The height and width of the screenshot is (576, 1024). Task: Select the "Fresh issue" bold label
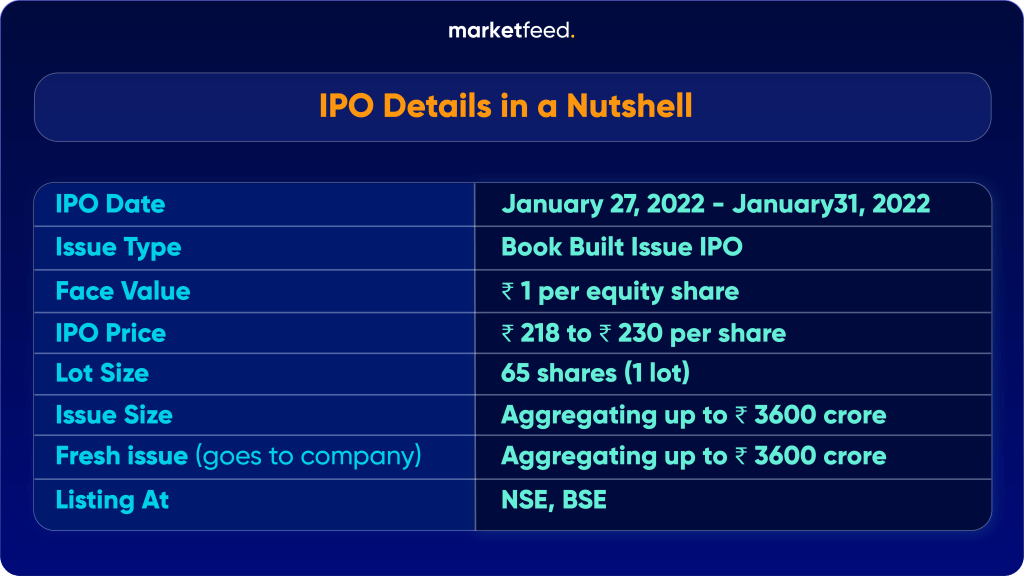pyautogui.click(x=121, y=456)
